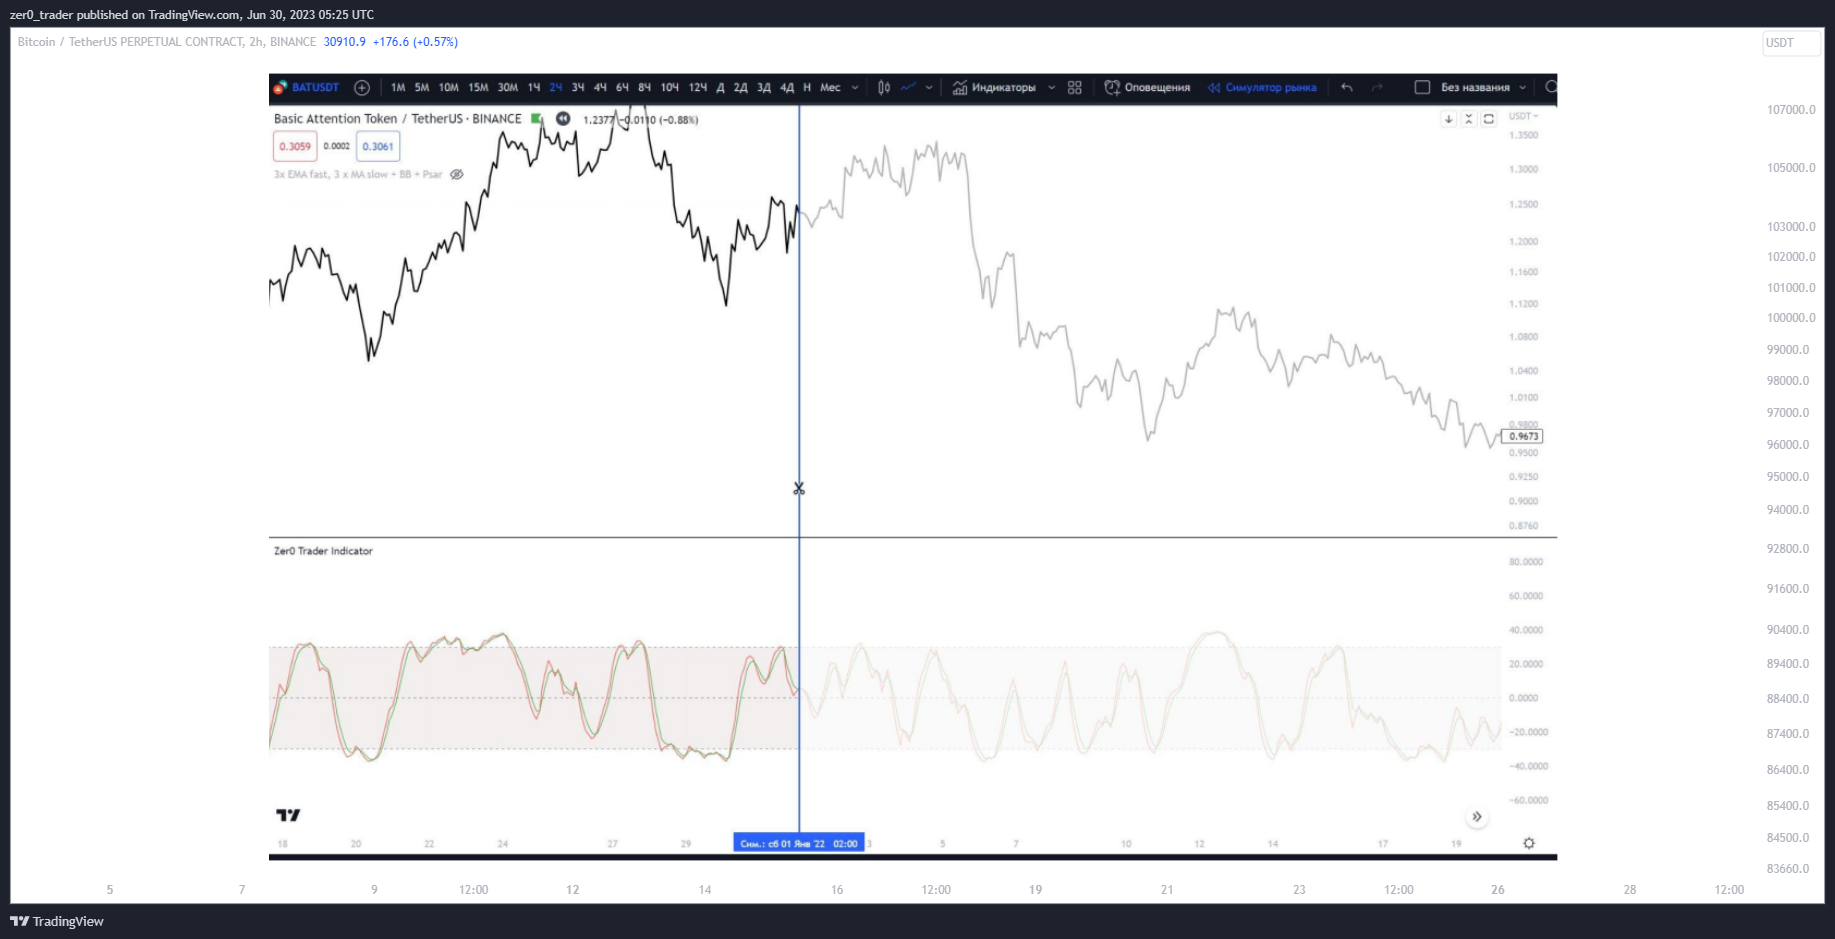Expand the Индикаторы favorites chevron
1835x939 pixels.
tap(1052, 88)
